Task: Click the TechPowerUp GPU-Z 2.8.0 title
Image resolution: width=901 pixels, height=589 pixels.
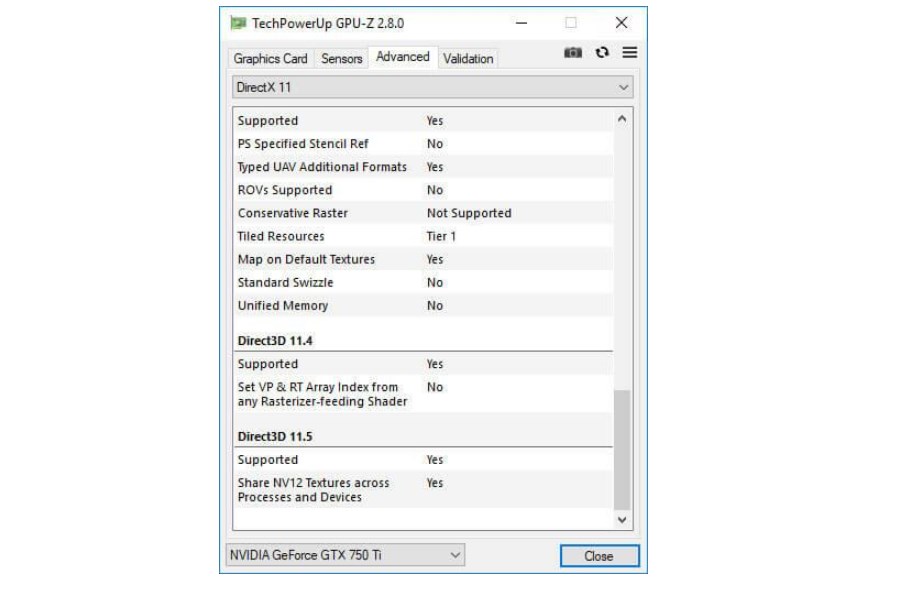Action: [x=328, y=24]
